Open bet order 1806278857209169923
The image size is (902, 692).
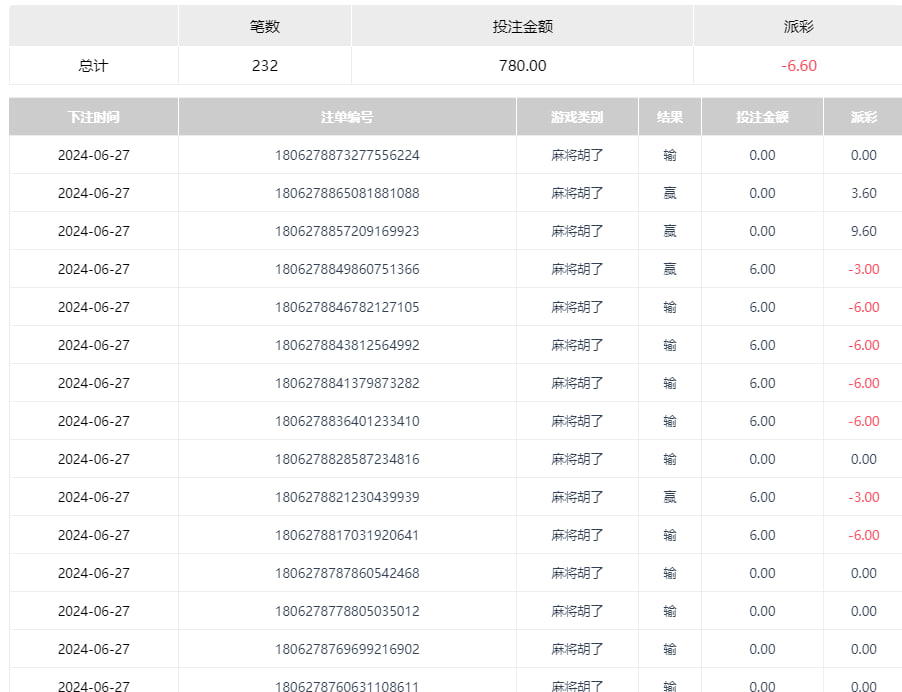pos(347,231)
